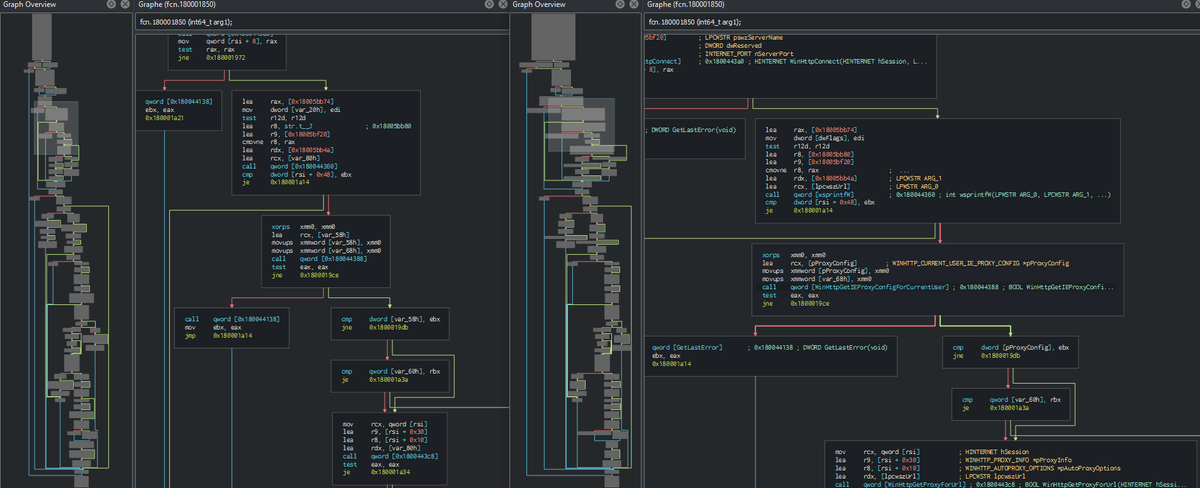The image size is (1200, 488).
Task: Float the raw-assembly Graphe panel
Action: point(488,5)
